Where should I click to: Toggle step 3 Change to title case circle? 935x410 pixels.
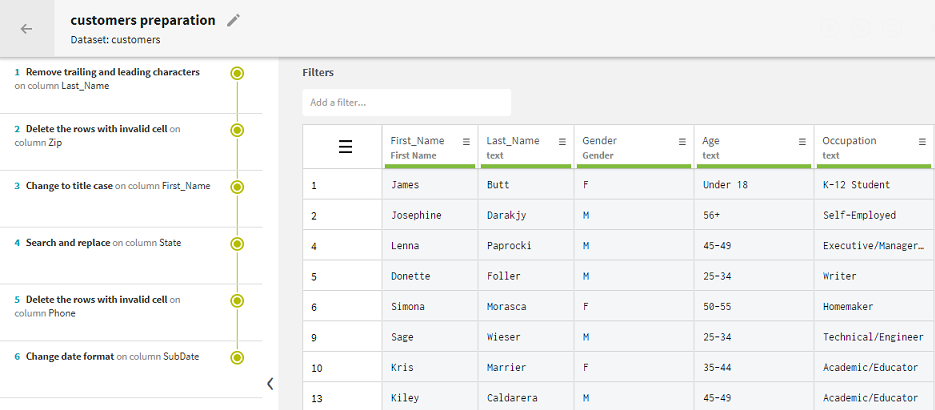(x=237, y=186)
